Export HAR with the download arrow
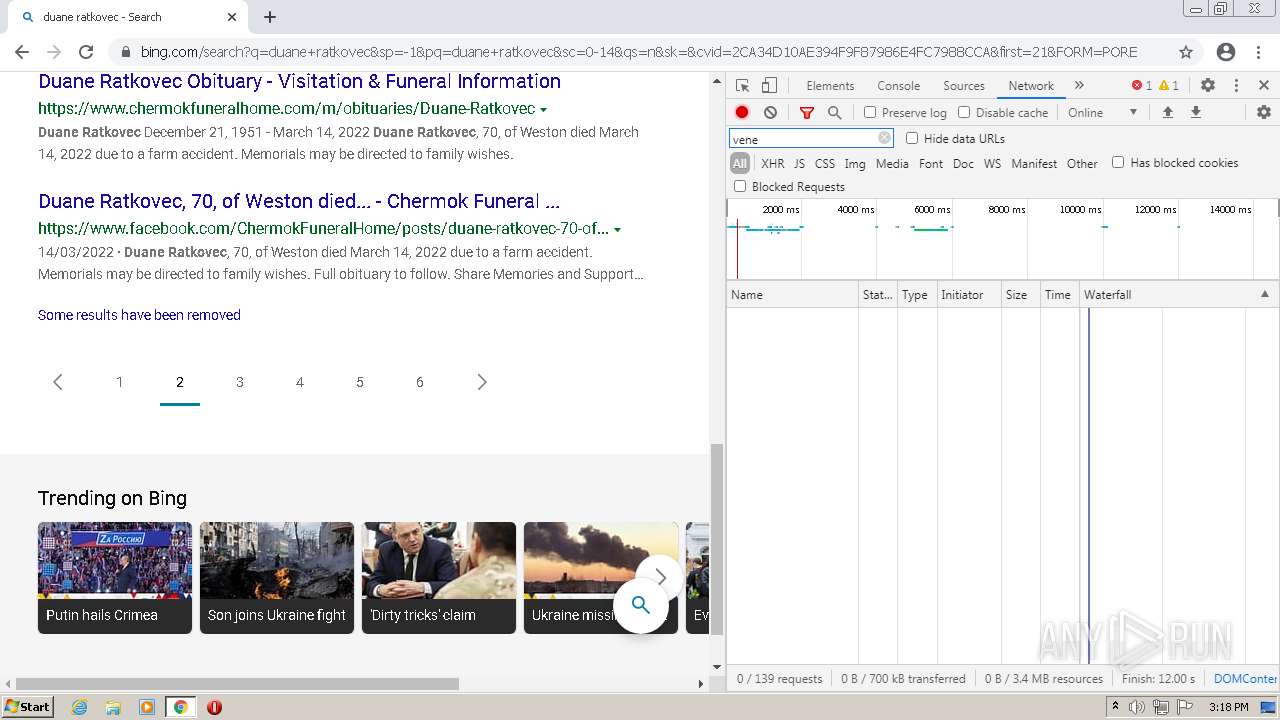1280x720 pixels. 1195,113
